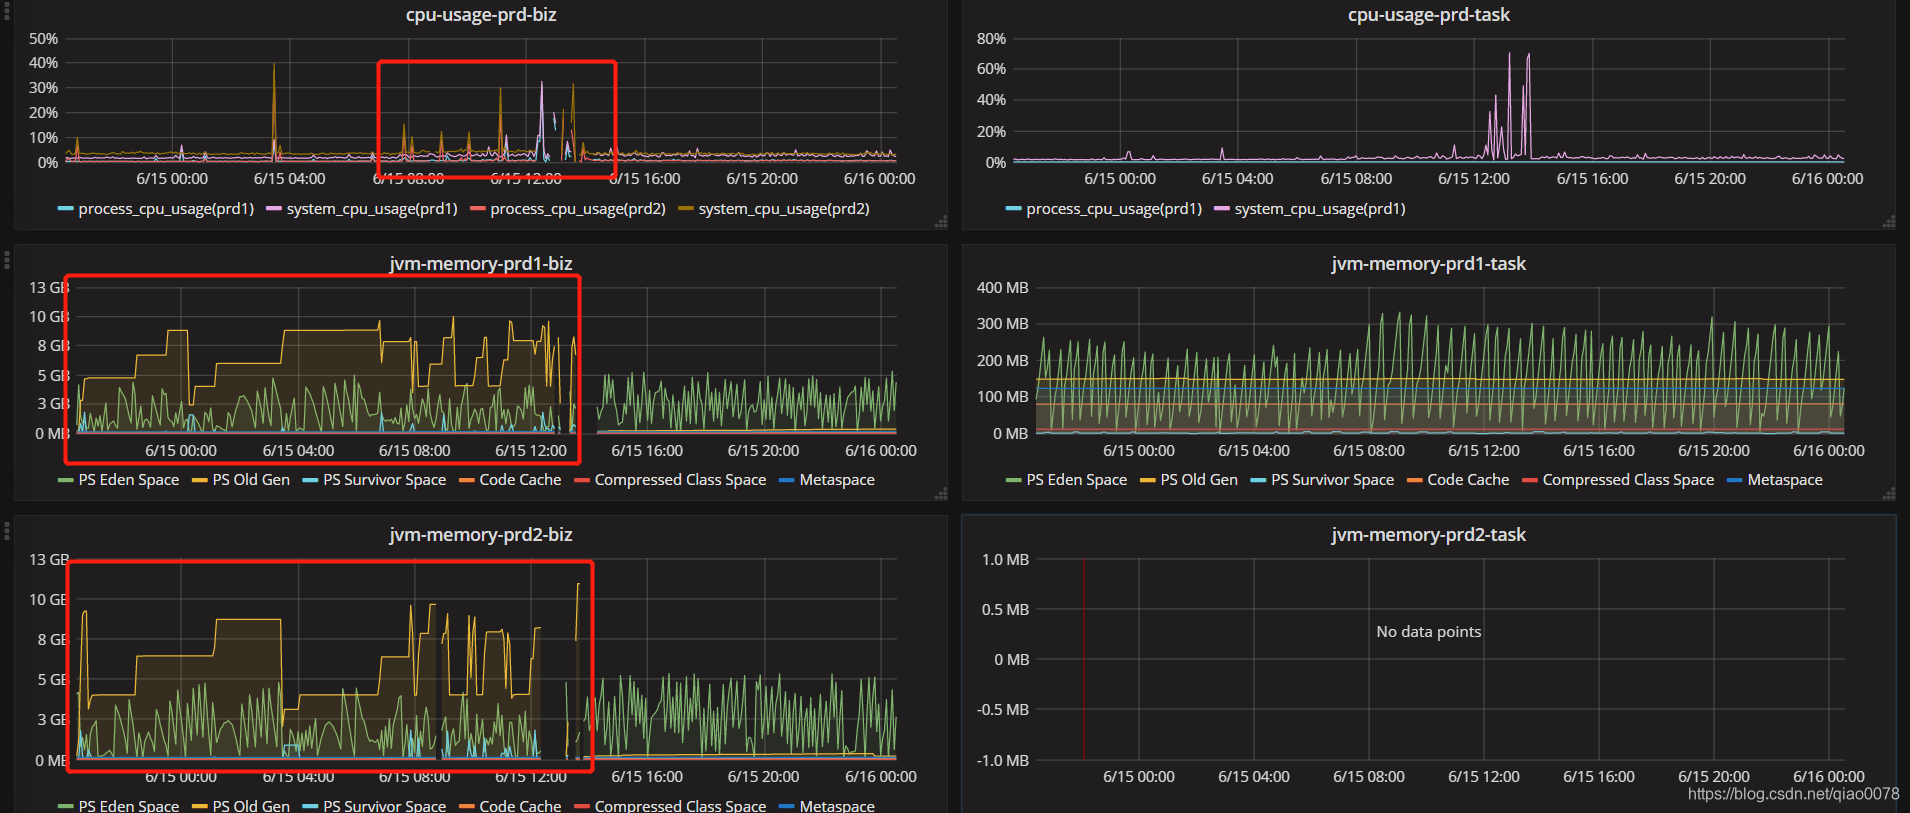Click the resize handle of the jvm-memory-prd1-biz panel
The height and width of the screenshot is (813, 1910).
tap(941, 494)
